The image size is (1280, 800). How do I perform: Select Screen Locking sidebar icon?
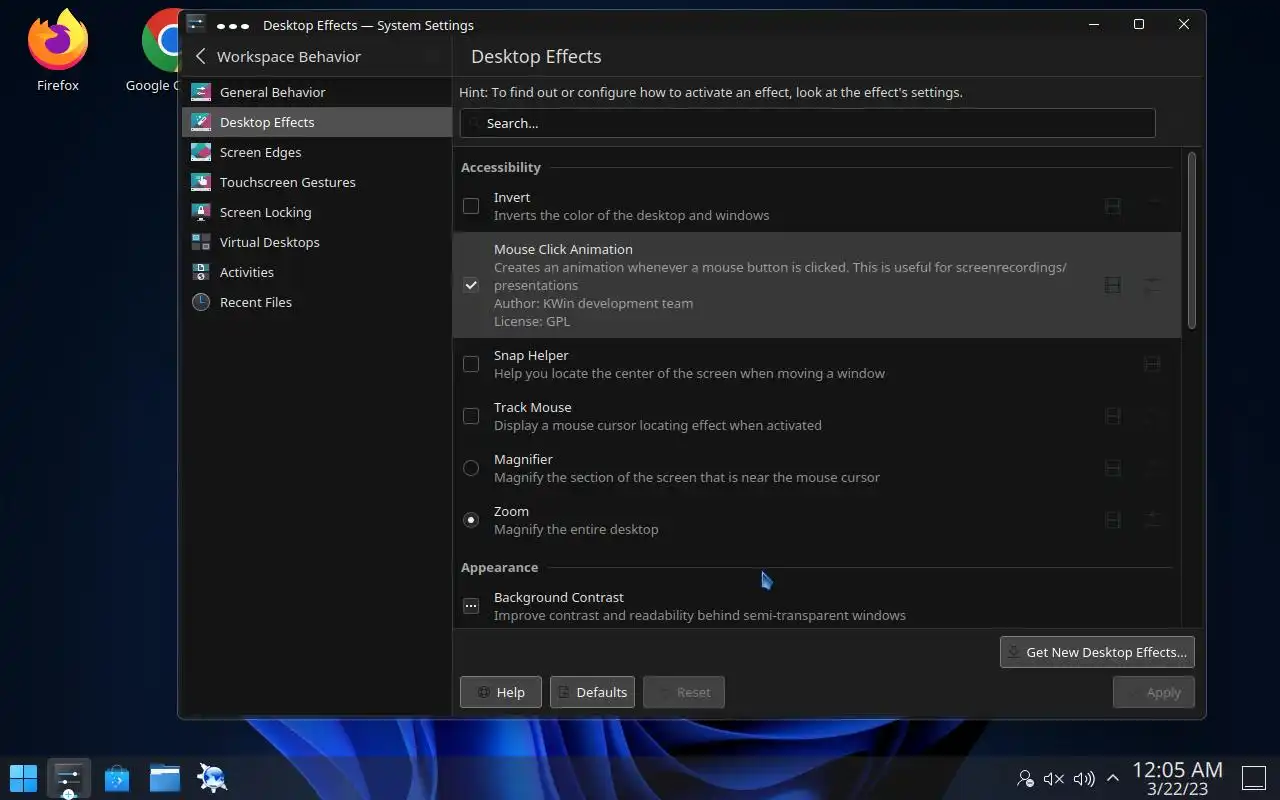[201, 212]
